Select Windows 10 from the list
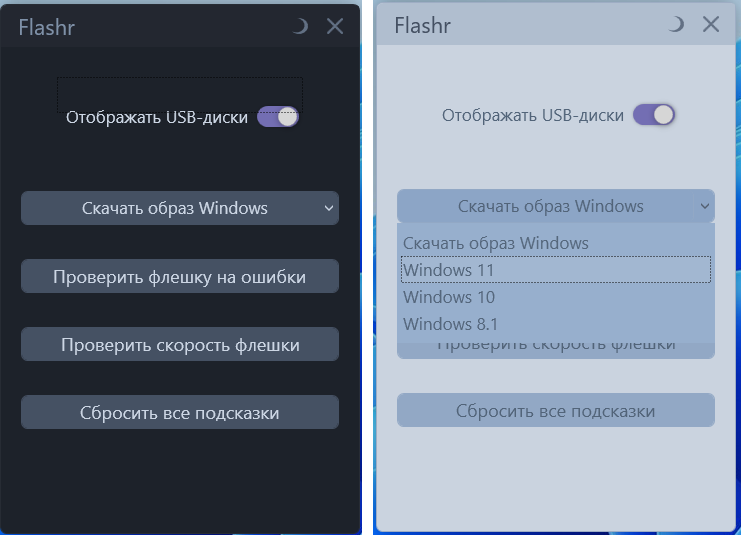744x535 pixels. [556, 297]
